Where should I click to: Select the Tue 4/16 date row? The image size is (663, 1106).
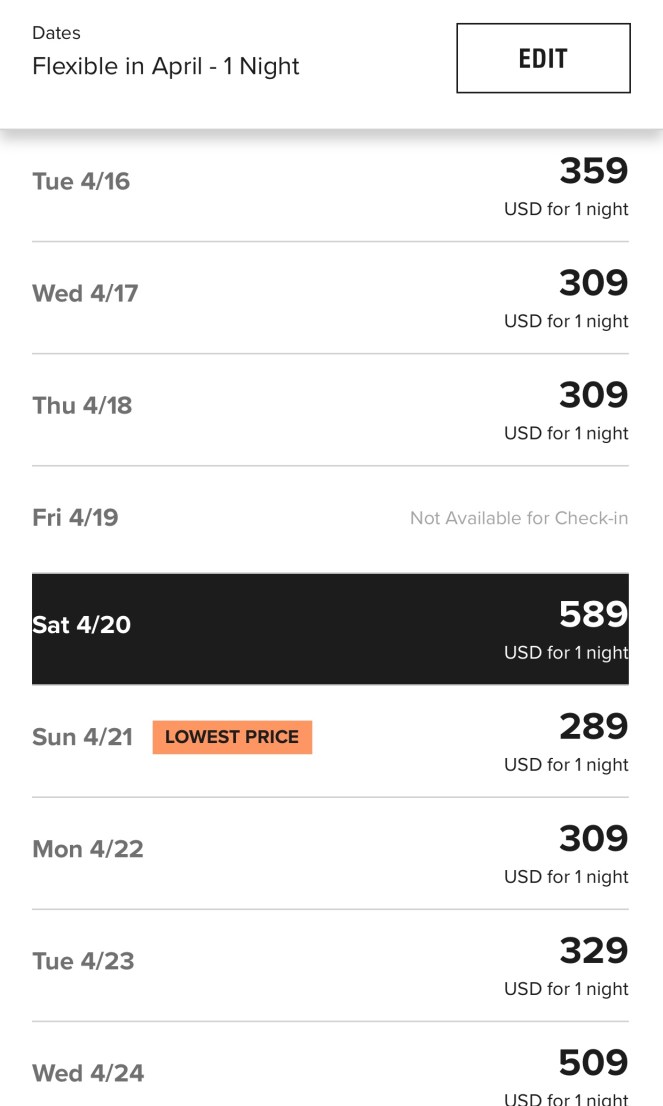click(x=81, y=182)
